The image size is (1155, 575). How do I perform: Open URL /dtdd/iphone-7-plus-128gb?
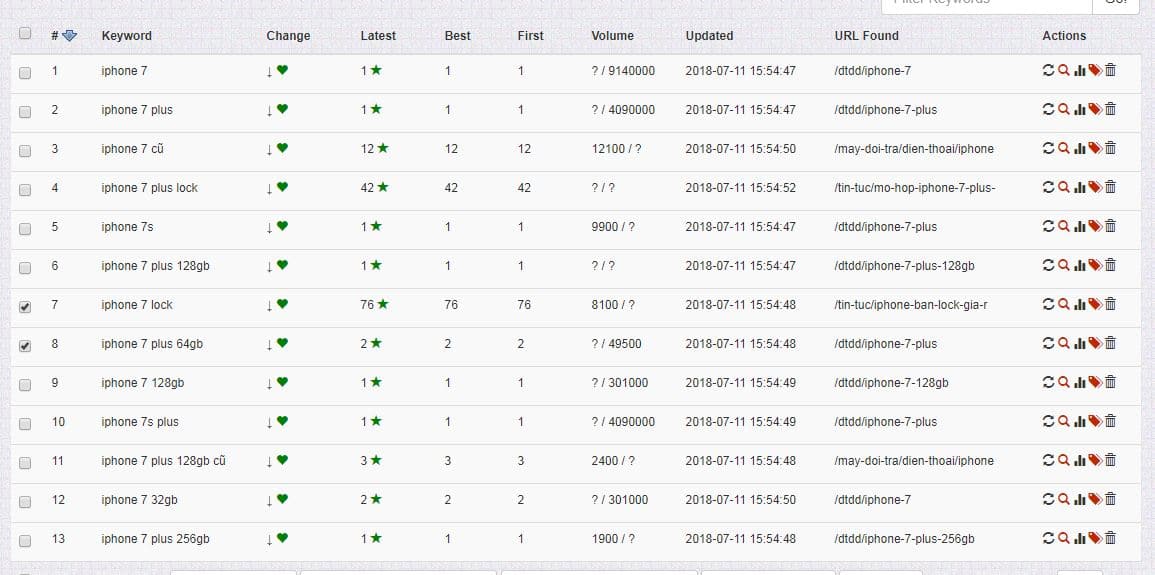905,266
